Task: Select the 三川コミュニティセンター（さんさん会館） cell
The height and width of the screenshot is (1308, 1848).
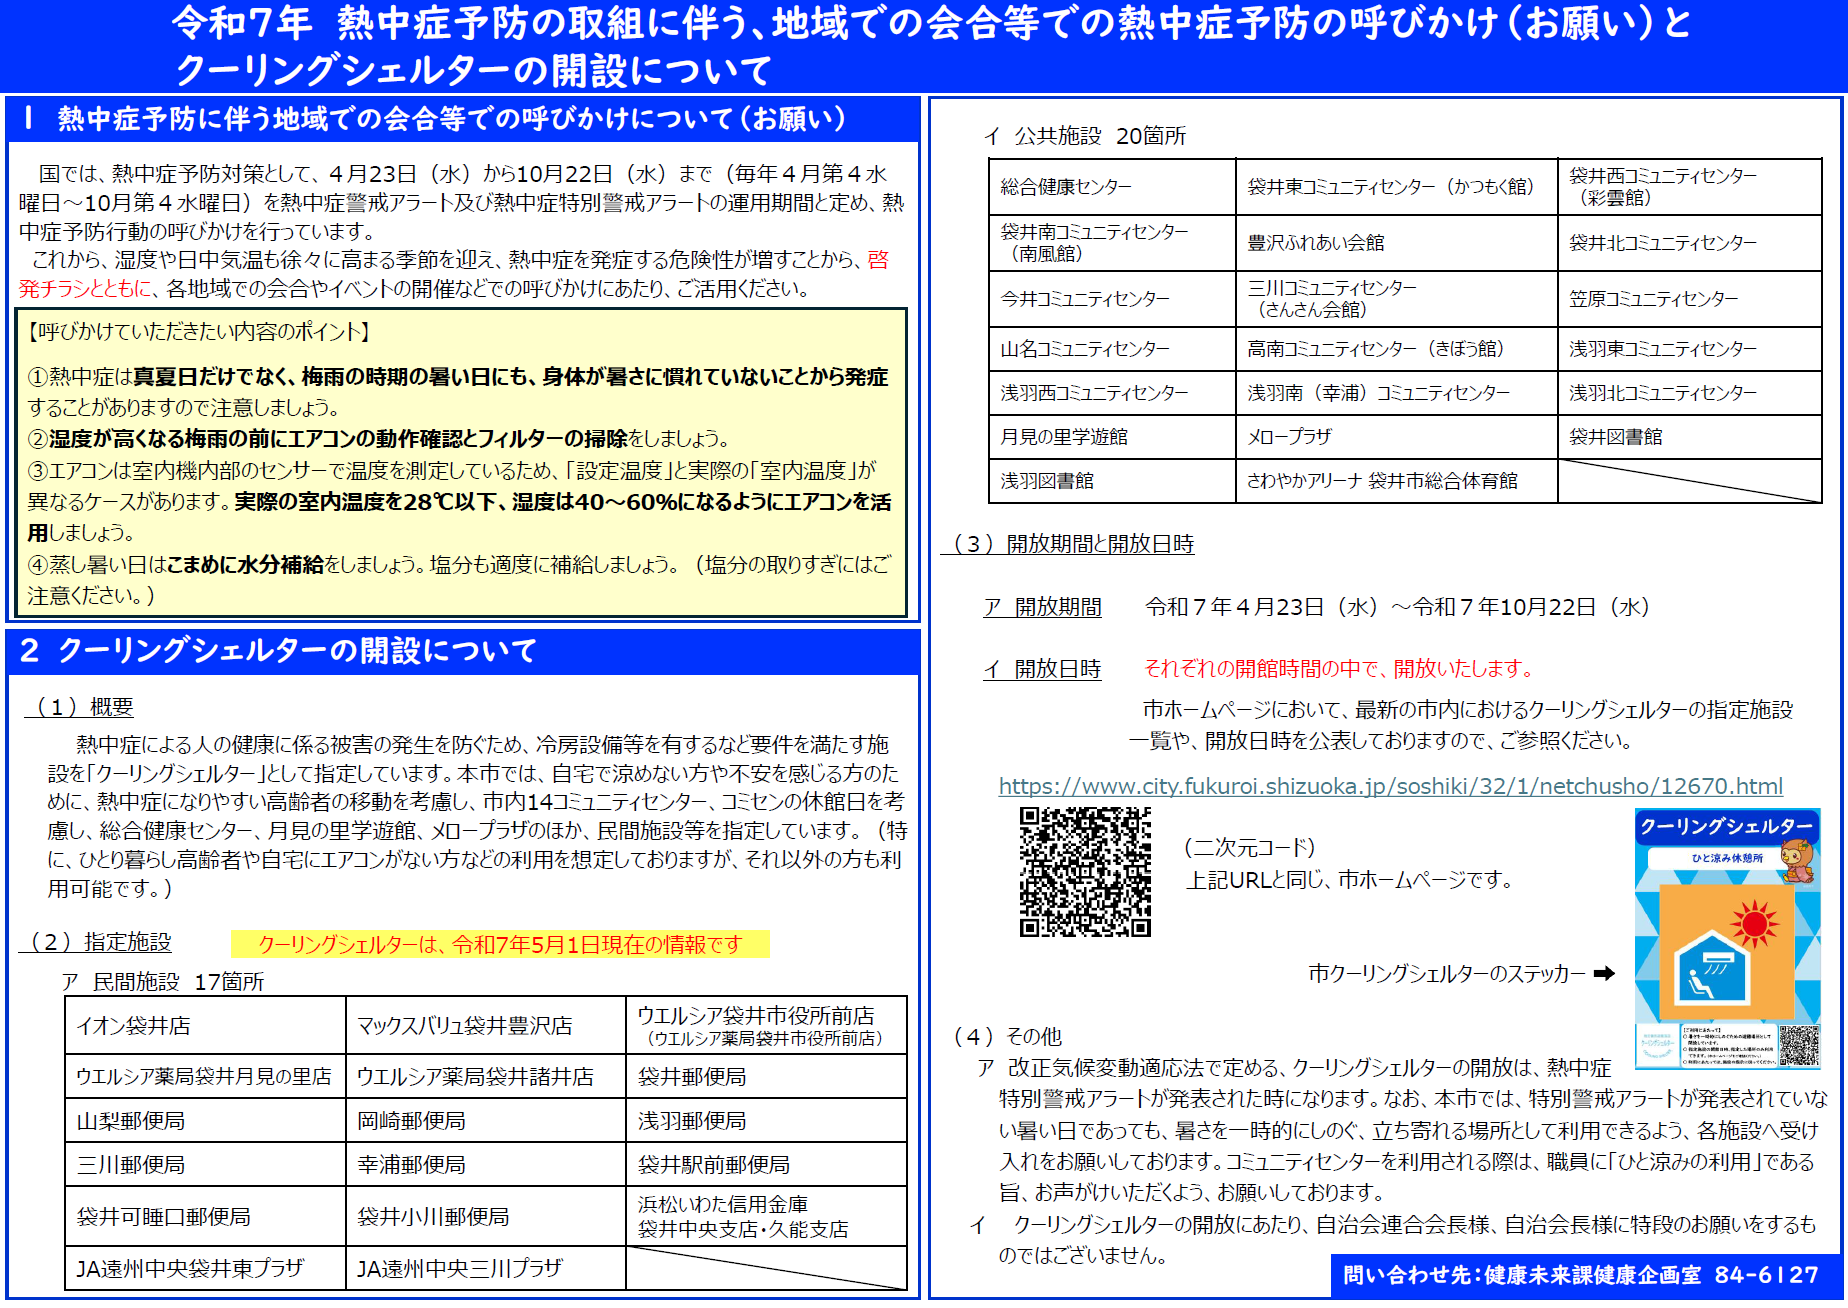Action: (x=1397, y=298)
